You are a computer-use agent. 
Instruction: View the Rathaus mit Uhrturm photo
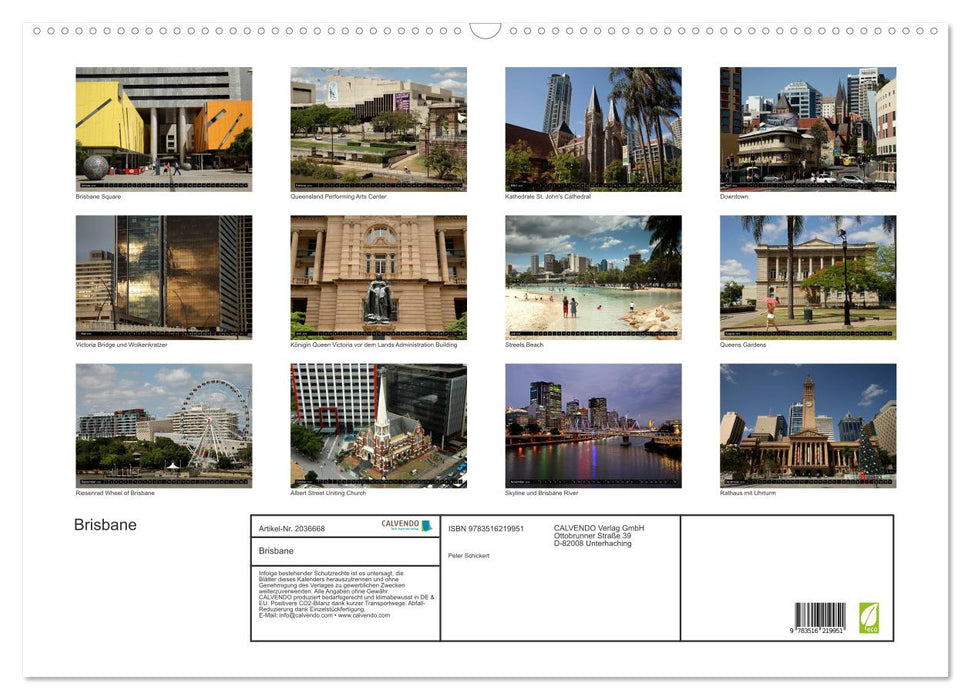(807, 425)
